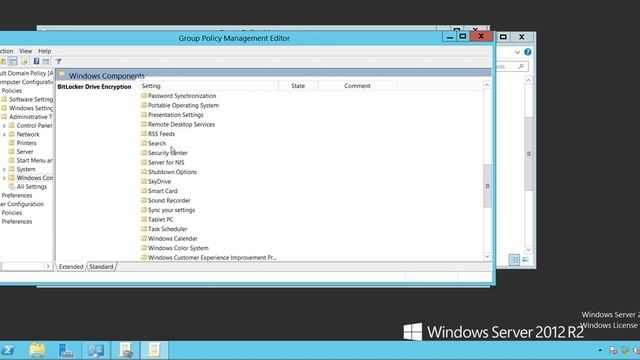Image resolution: width=640 pixels, height=360 pixels.
Task: Select Printers in the tree
Action: pos(27,143)
